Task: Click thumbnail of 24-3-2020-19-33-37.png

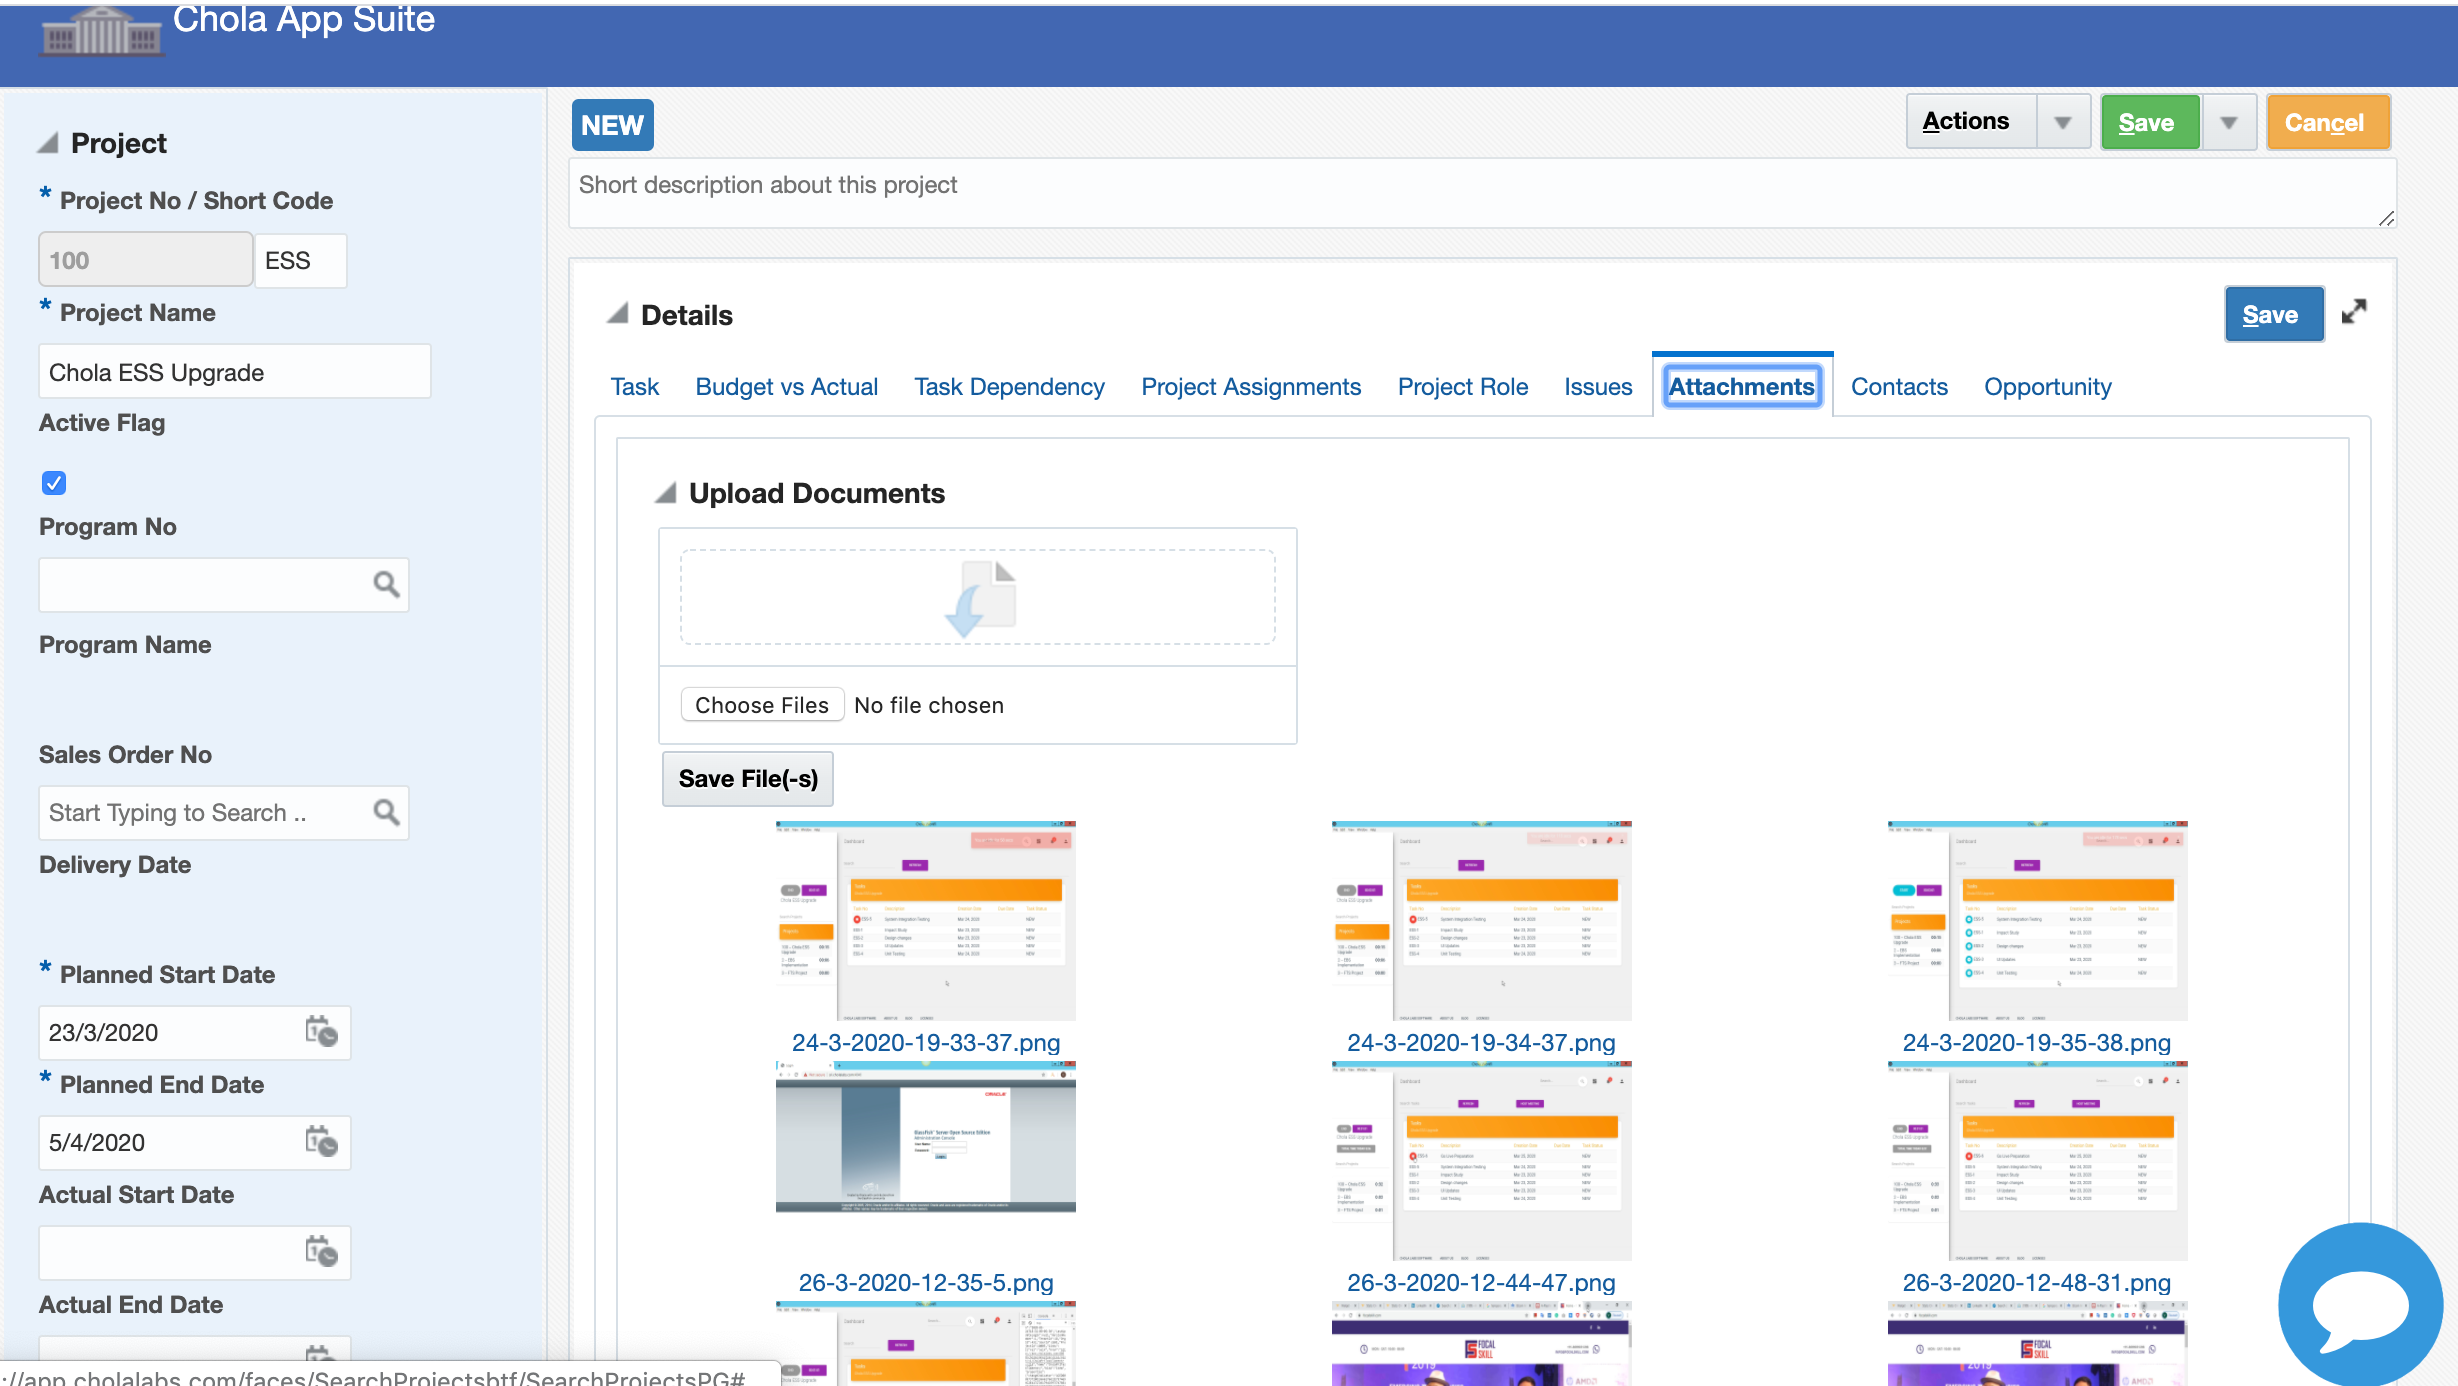Action: (x=926, y=921)
